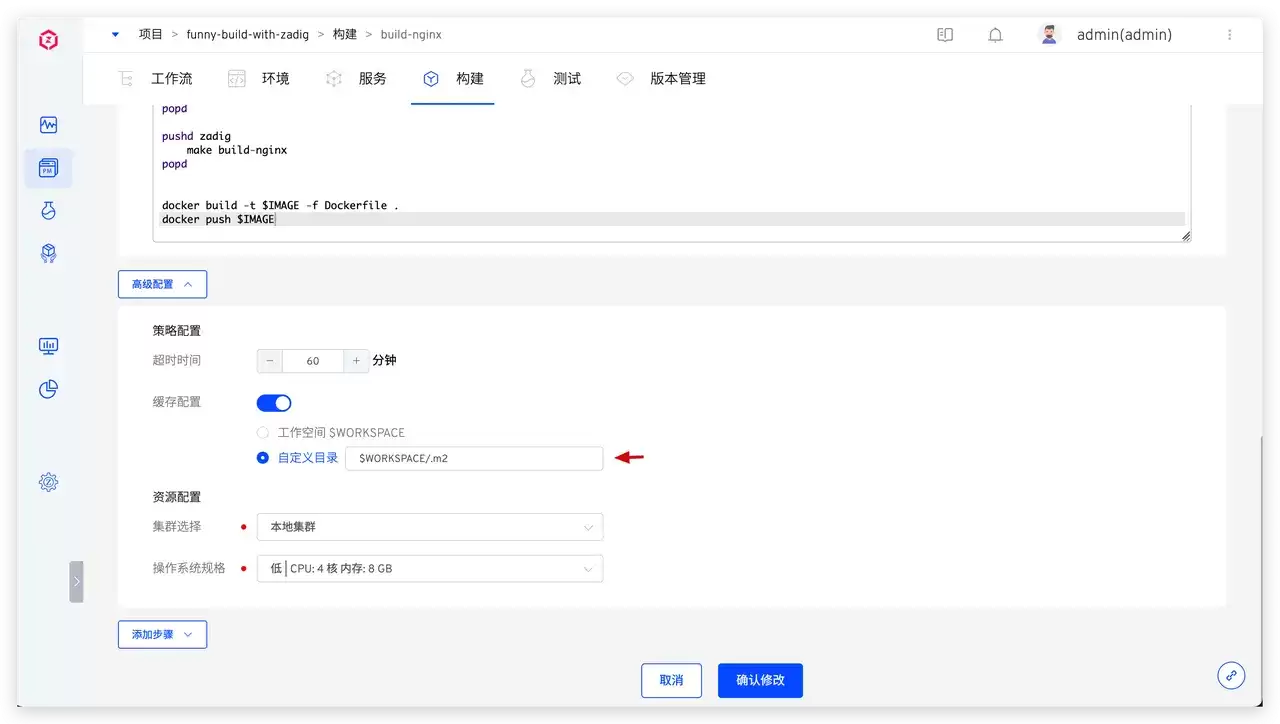Click the script editor resize handle
Viewport: 1280px width, 724px height.
coord(1185,236)
